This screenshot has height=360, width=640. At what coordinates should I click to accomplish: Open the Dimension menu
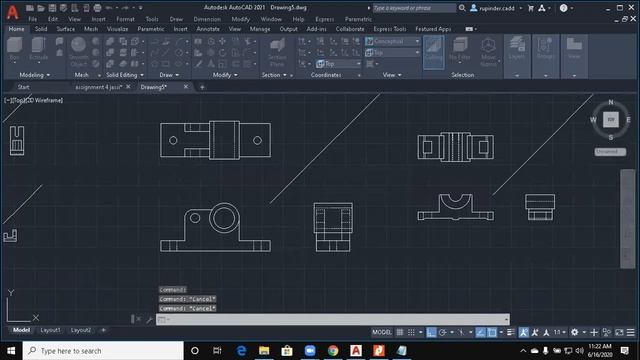(x=207, y=19)
